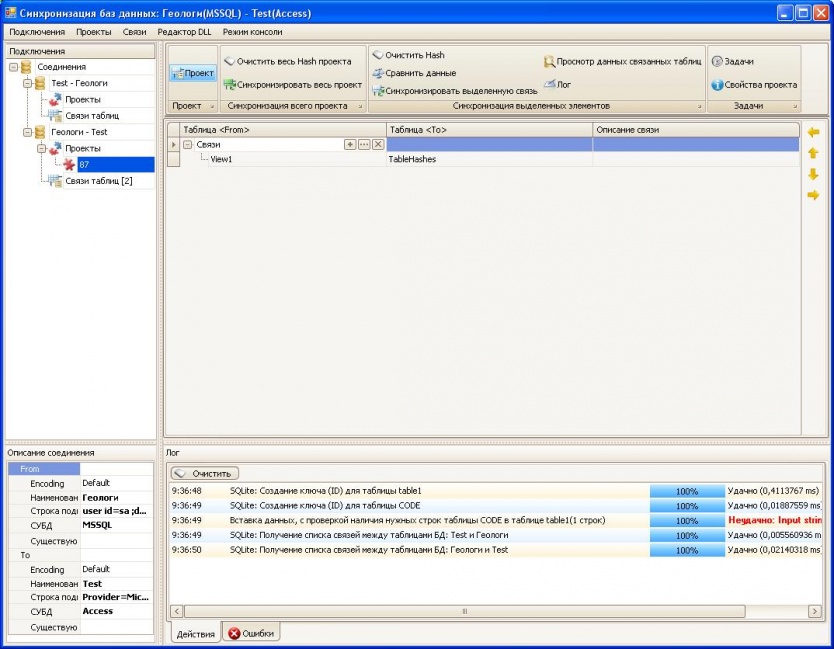Click the log panel horizontal scrollbar
Viewport: 834px width, 649px height.
point(463,610)
